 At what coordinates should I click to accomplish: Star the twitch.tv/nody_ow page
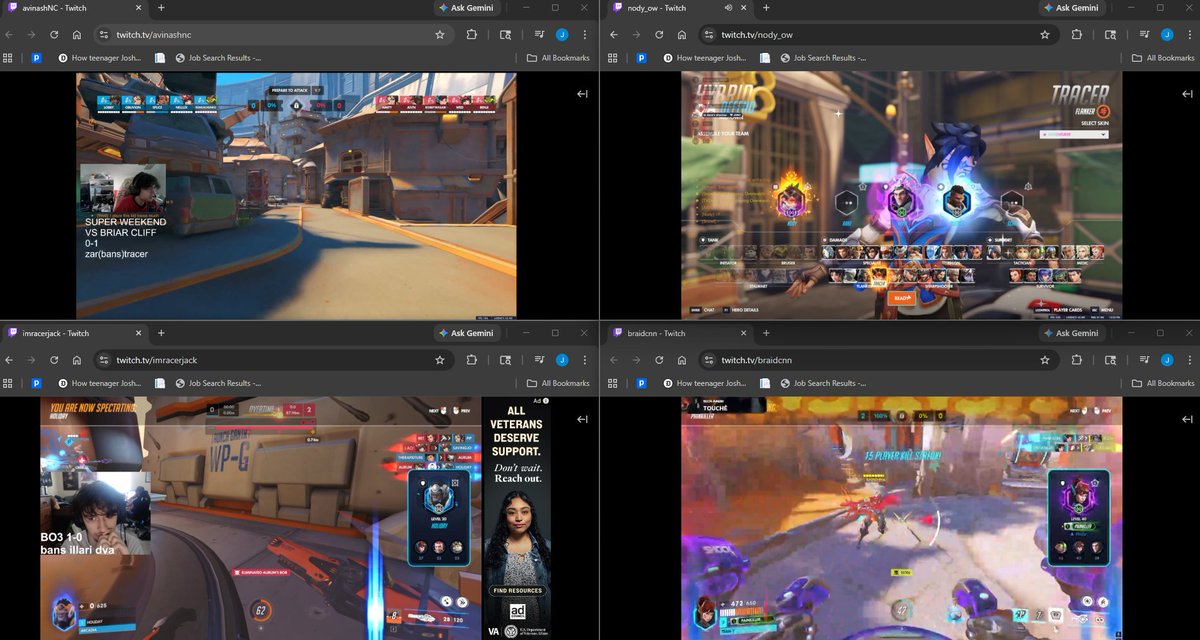click(1044, 34)
